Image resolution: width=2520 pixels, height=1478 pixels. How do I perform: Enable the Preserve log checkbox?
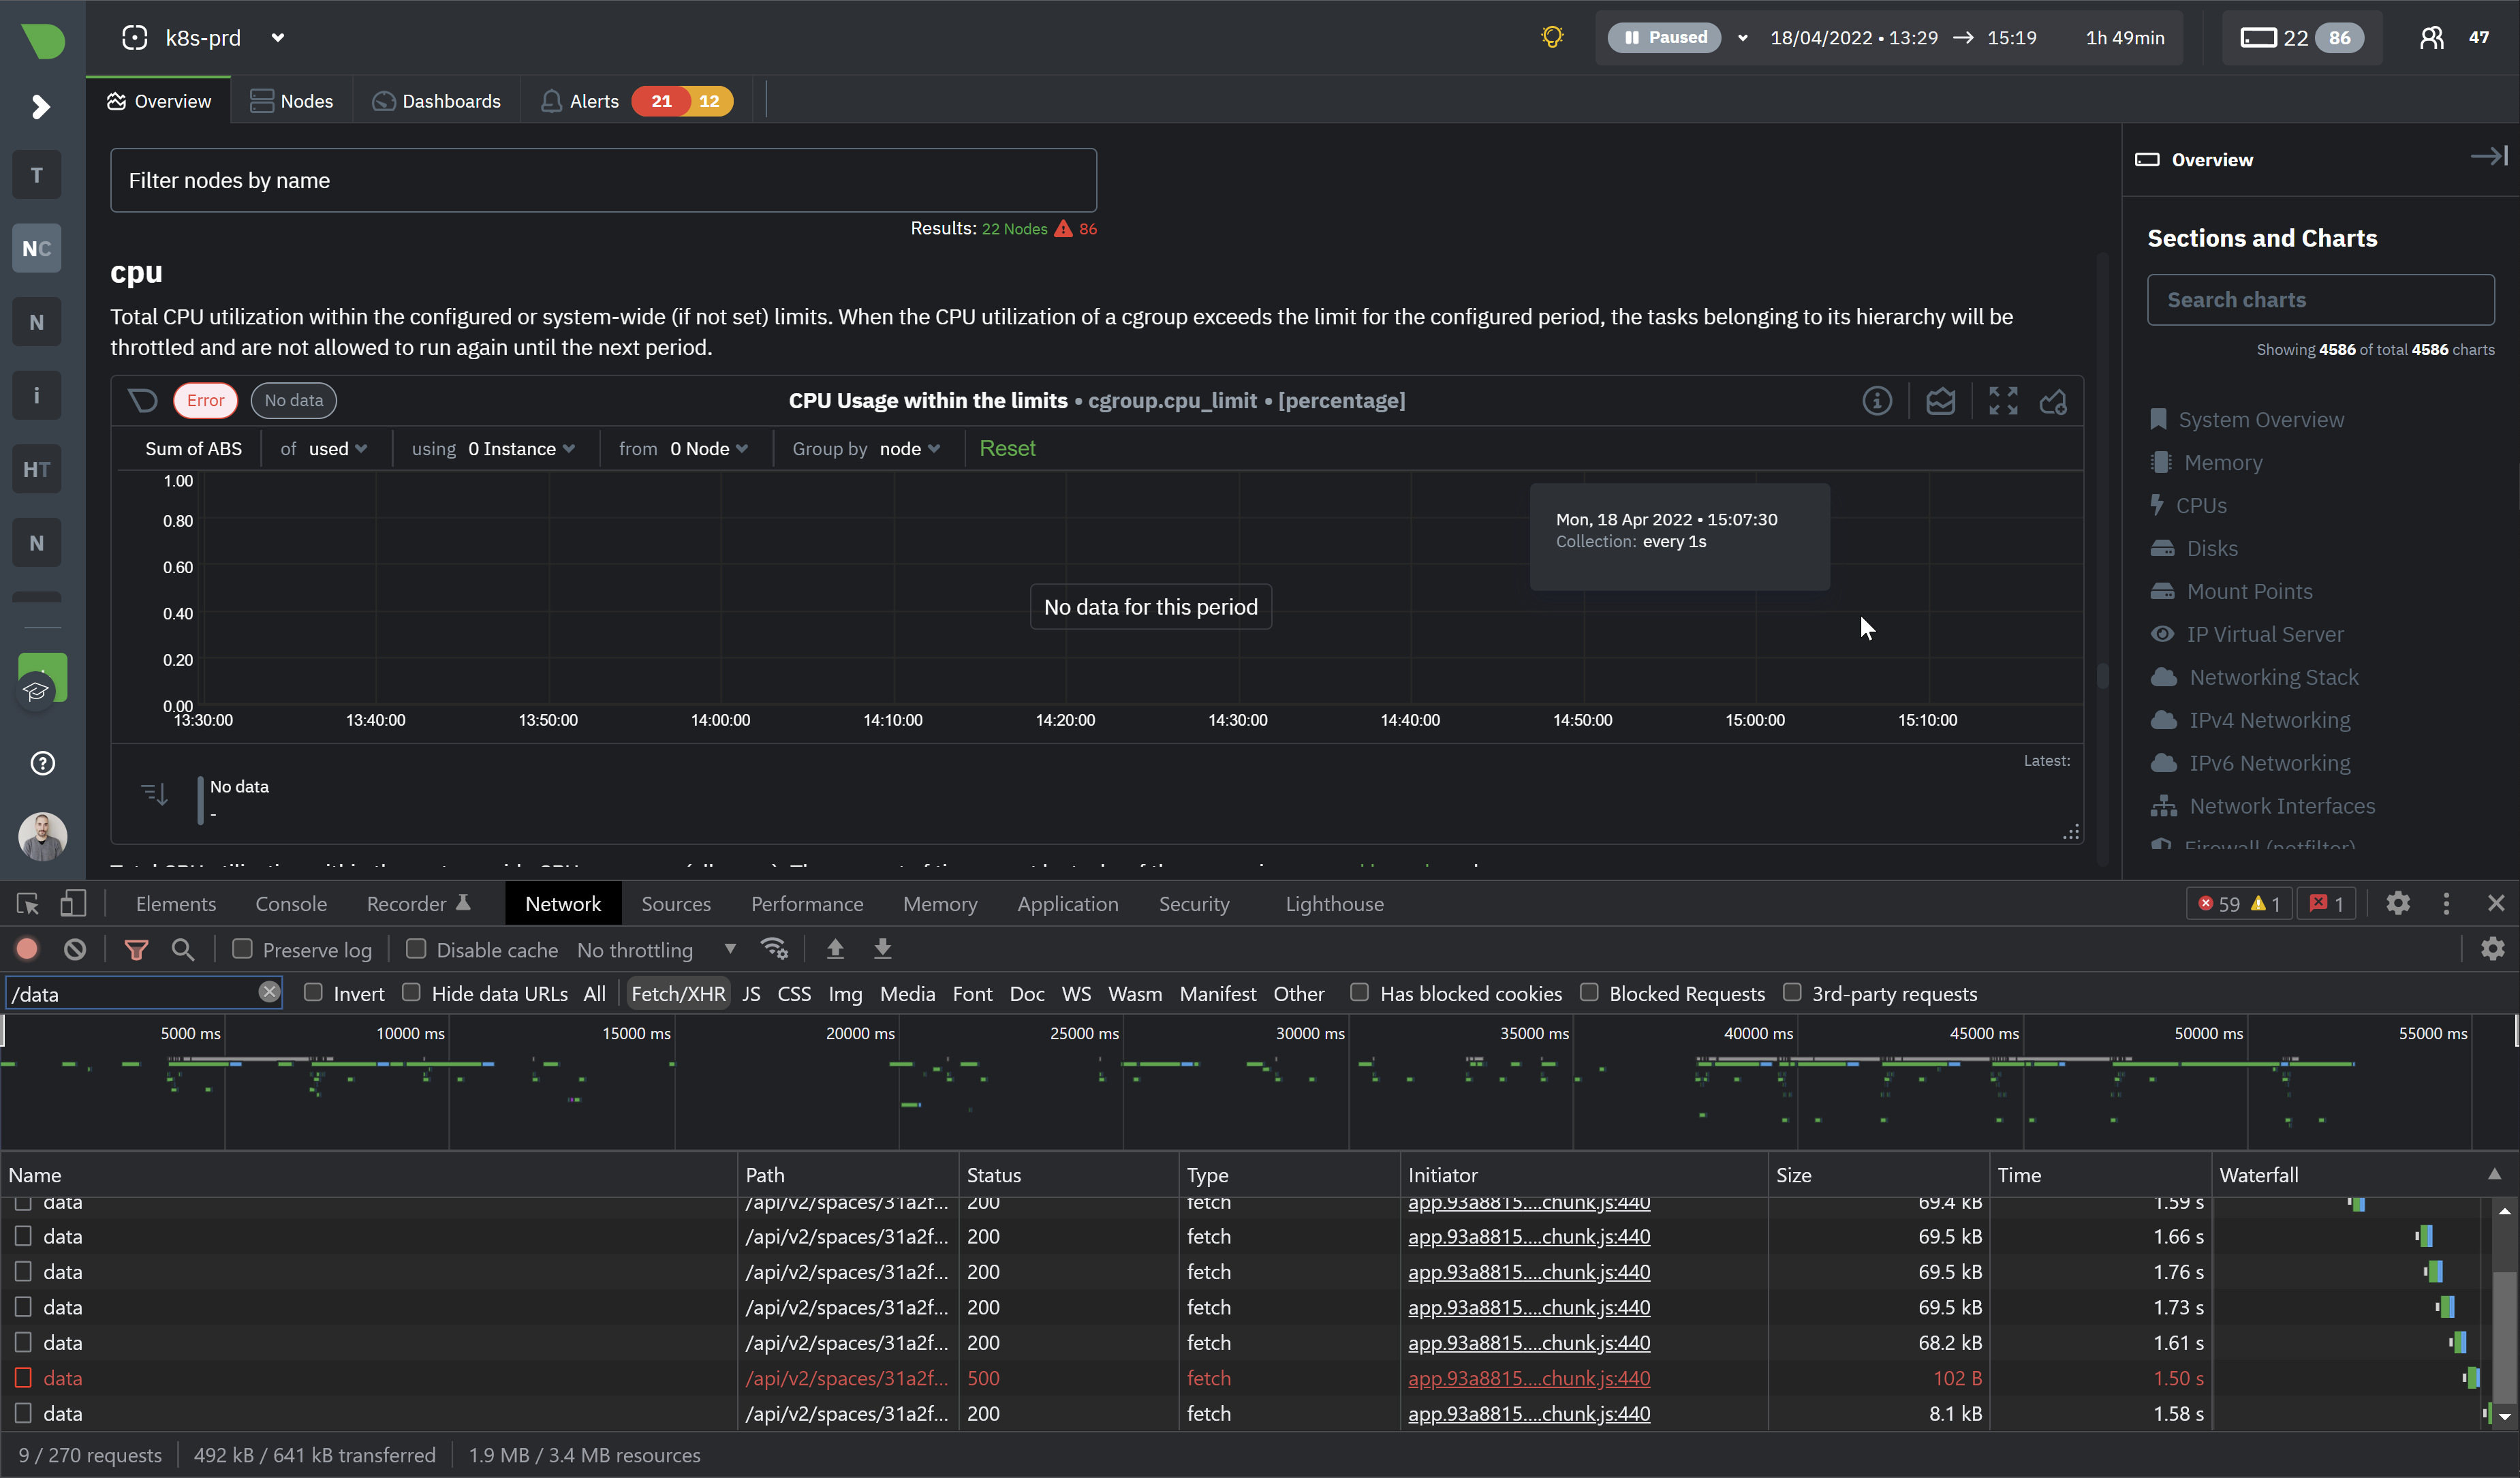coord(242,949)
